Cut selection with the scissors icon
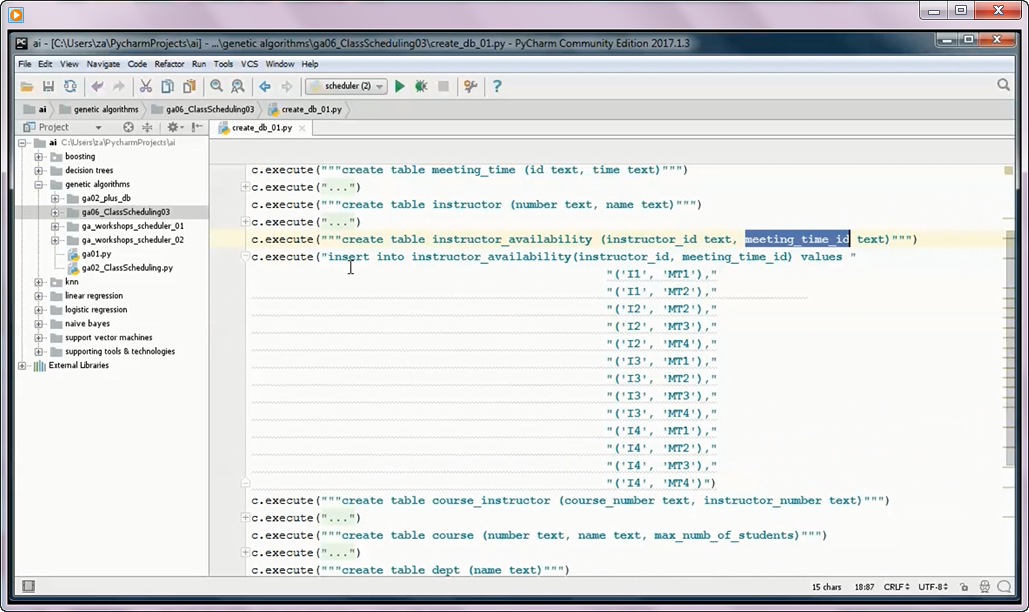 [x=146, y=86]
